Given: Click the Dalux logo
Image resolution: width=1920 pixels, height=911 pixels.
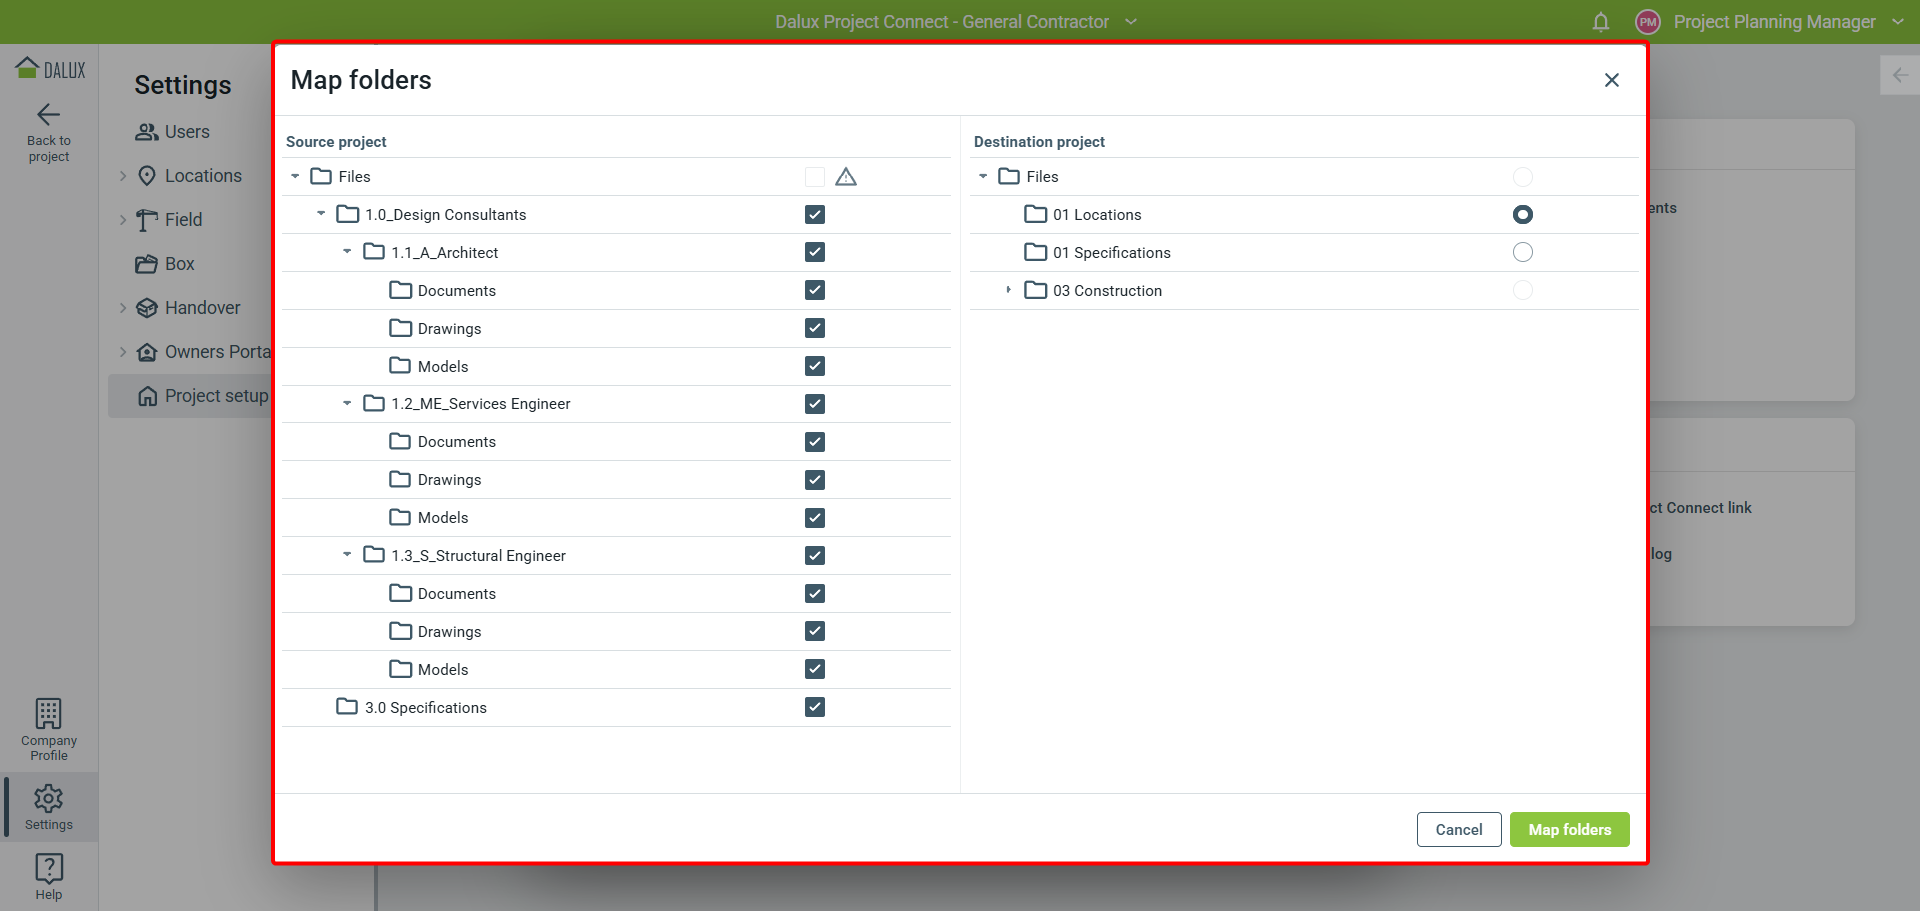Looking at the screenshot, I should tap(50, 69).
